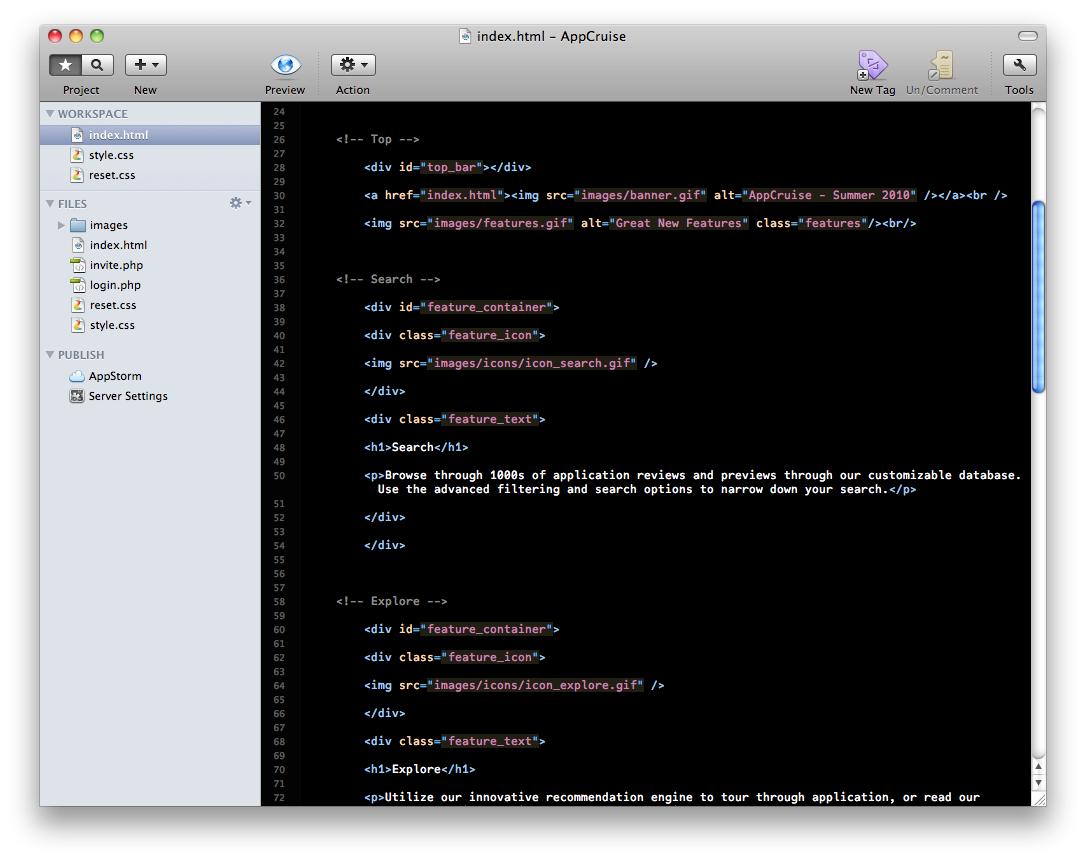Click the Explore comment line
This screenshot has width=1086, height=861.
coord(391,601)
